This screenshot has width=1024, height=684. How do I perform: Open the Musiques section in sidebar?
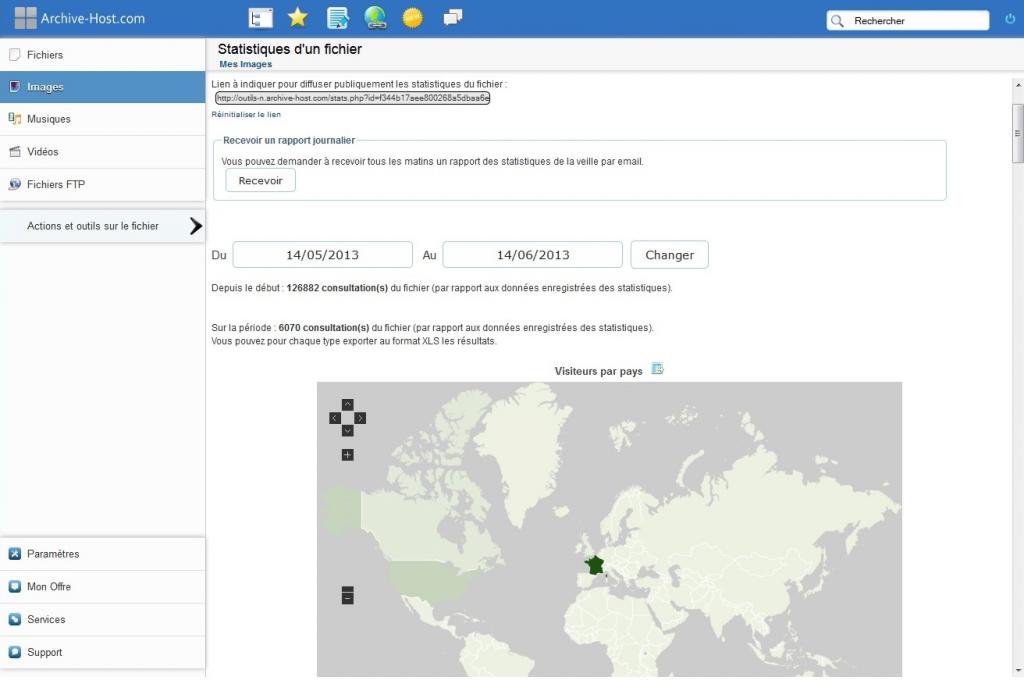pos(49,119)
